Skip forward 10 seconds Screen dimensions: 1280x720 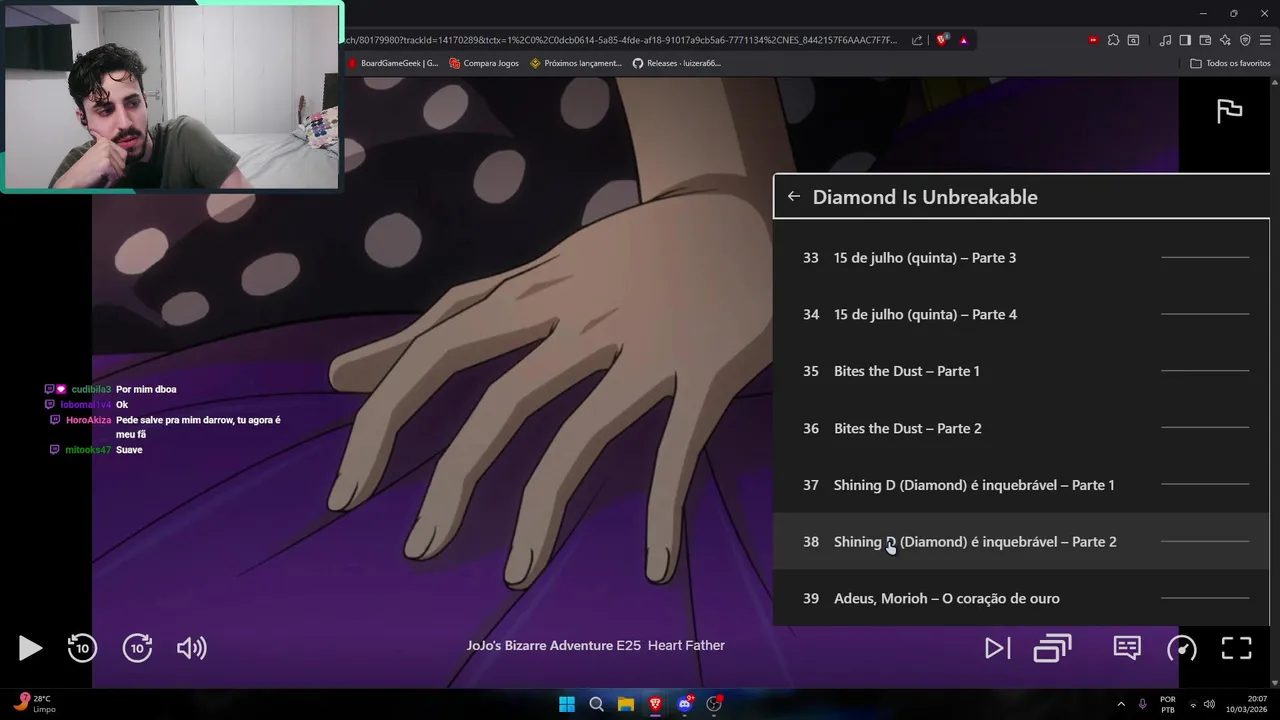point(137,648)
